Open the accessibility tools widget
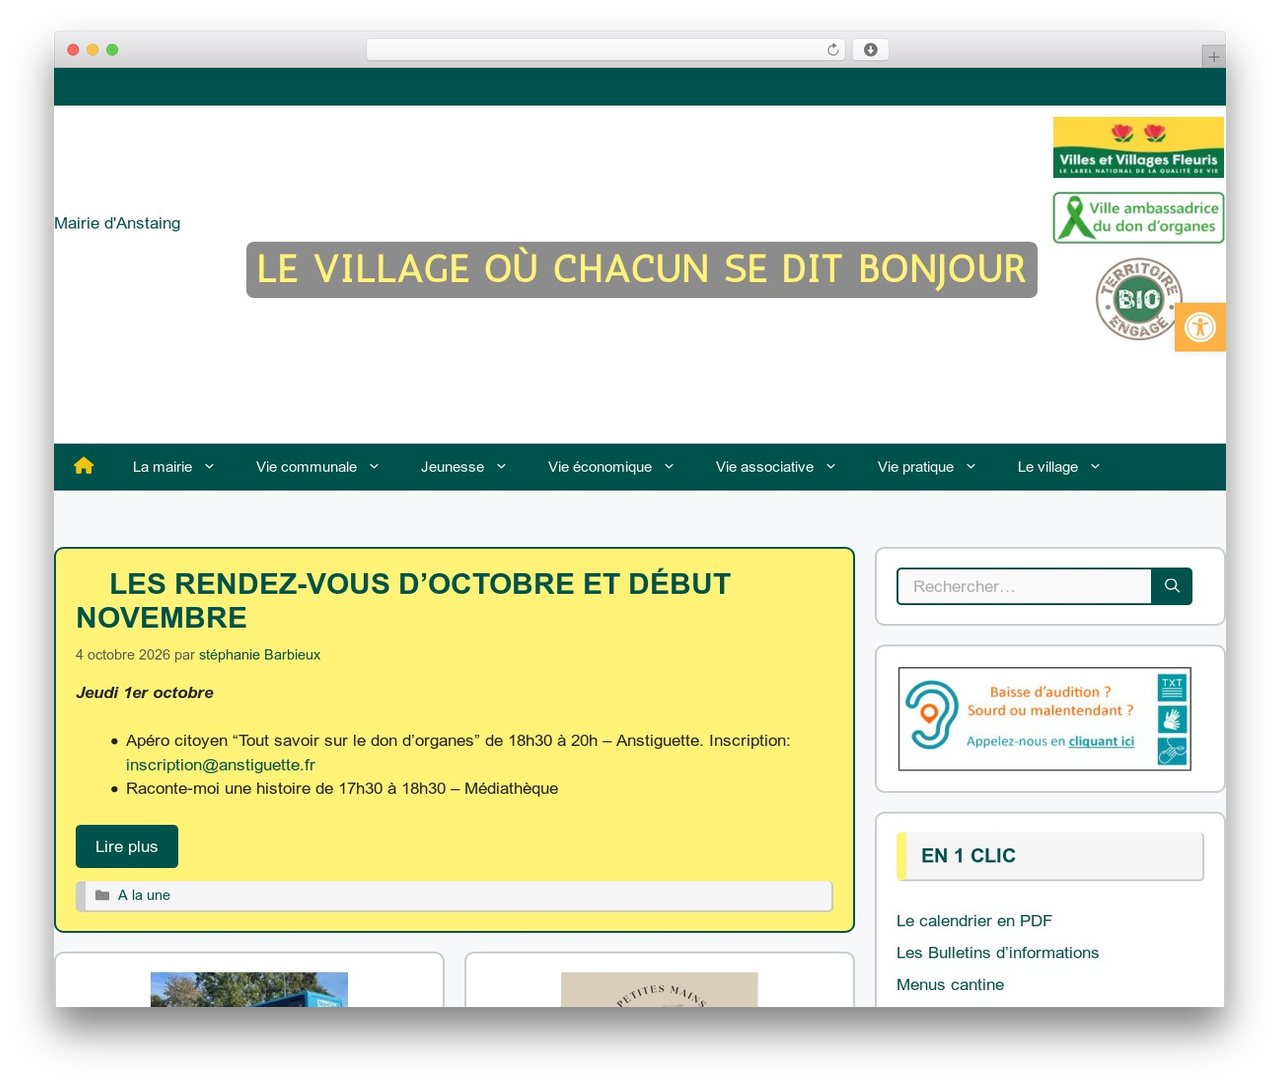The height and width of the screenshot is (1084, 1280). coord(1200,327)
